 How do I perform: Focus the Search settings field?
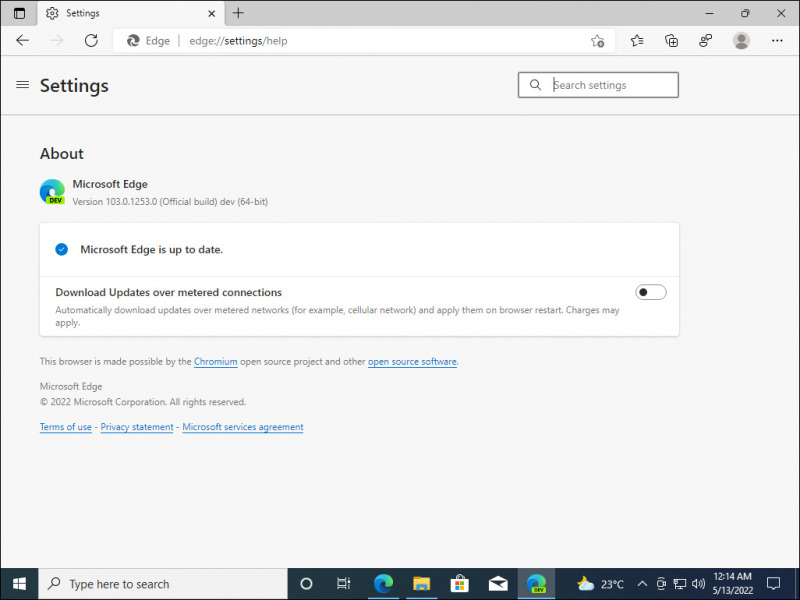tap(598, 85)
